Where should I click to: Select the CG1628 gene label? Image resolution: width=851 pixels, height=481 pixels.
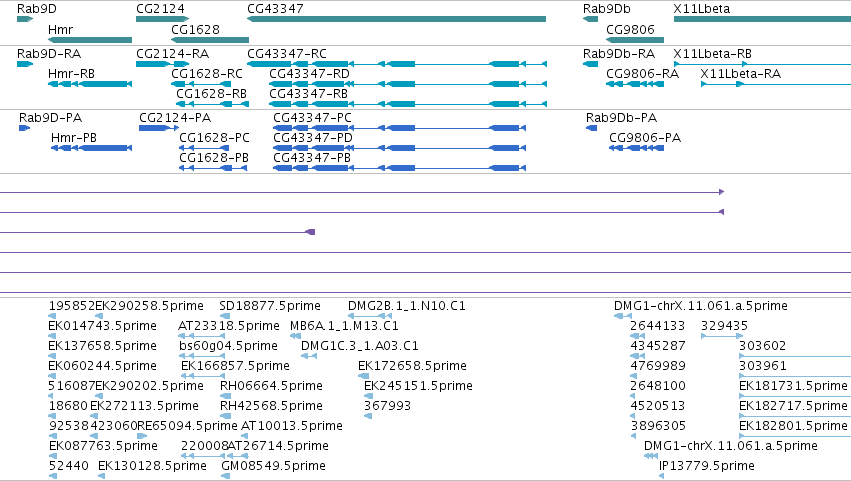(x=195, y=29)
